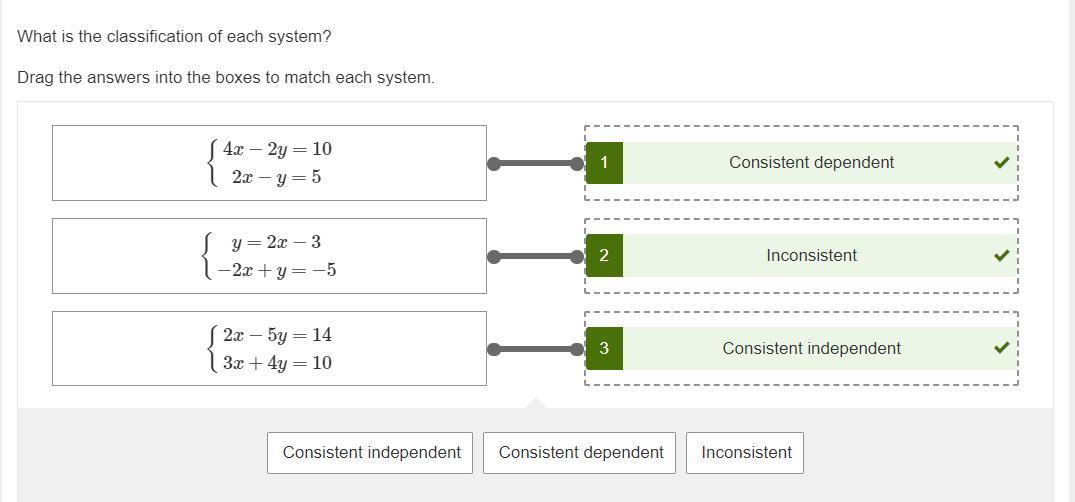Viewport: 1075px width, 502px height.
Task: Select the green number 1 badge
Action: (604, 163)
